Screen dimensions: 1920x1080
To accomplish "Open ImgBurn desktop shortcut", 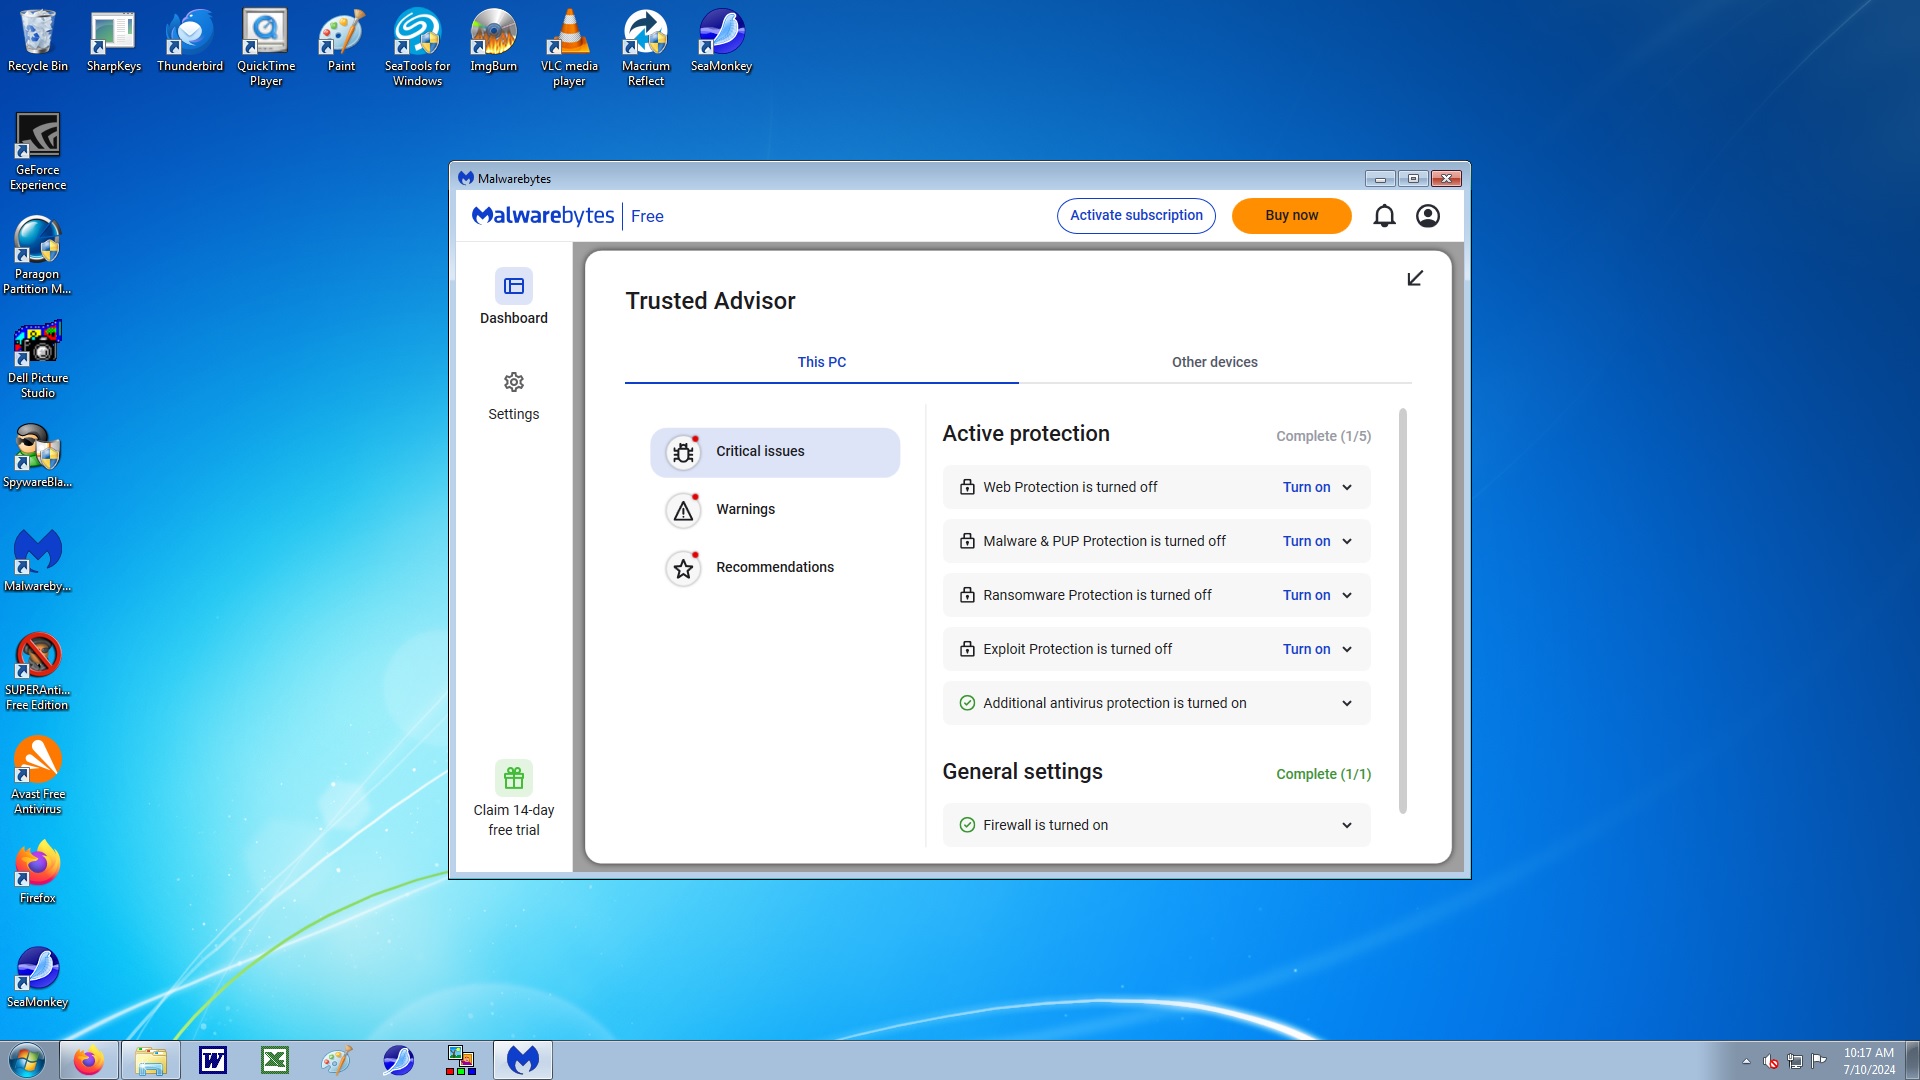I will tap(494, 41).
